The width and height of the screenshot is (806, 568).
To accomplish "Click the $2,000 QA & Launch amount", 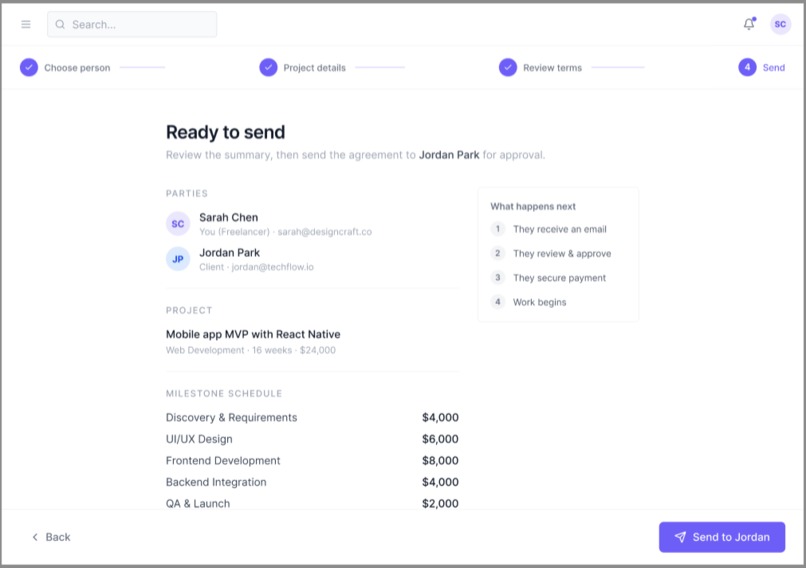I will coord(441,503).
